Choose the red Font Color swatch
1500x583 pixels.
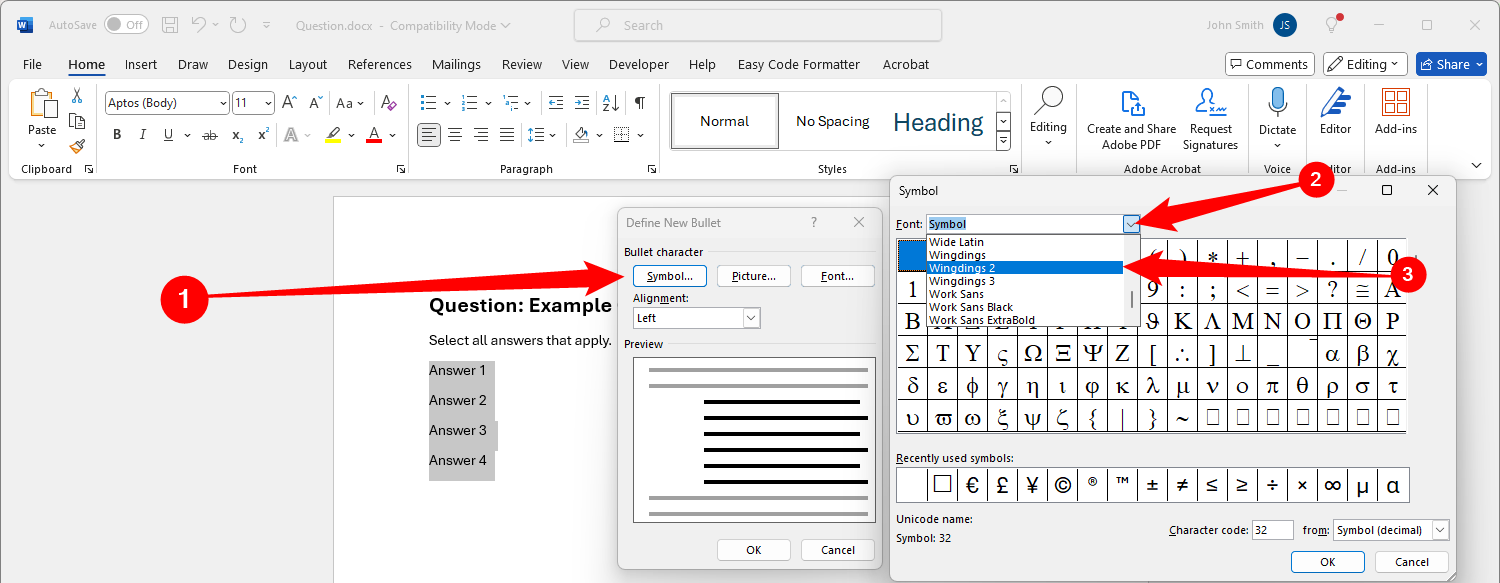373,134
